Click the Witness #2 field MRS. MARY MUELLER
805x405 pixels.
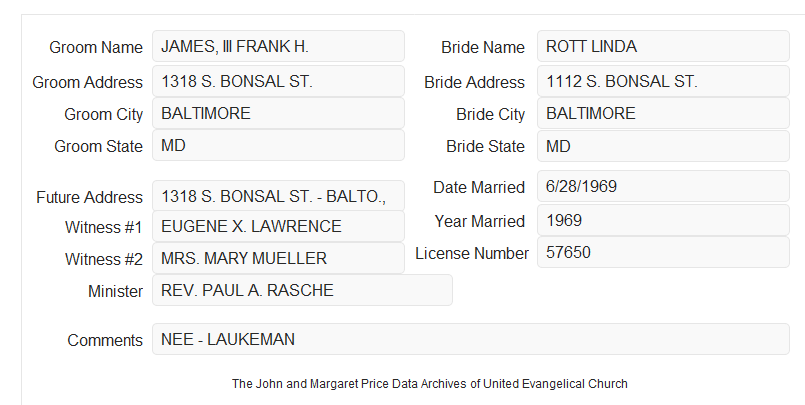pos(278,258)
